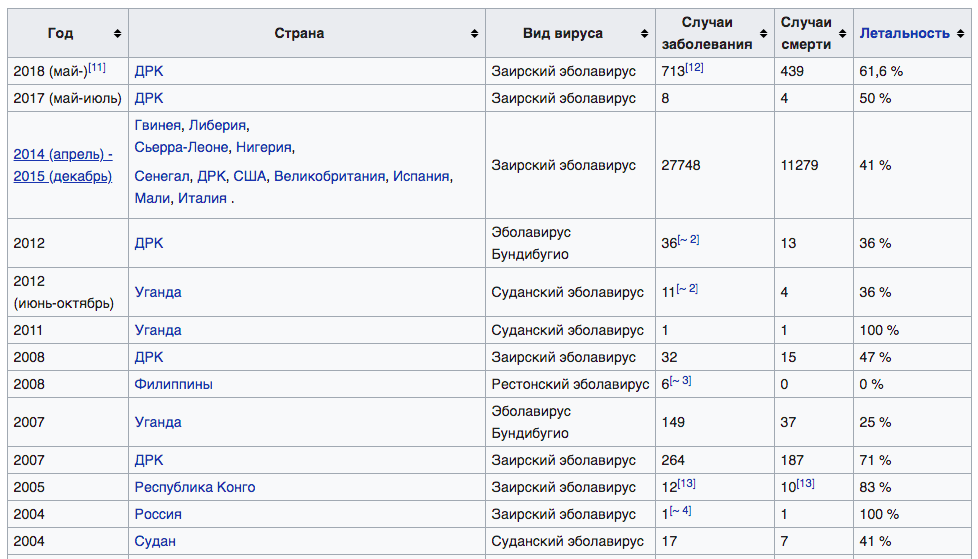Open reference [13] beside 10 deaths
The image size is (978, 559).
point(805,484)
